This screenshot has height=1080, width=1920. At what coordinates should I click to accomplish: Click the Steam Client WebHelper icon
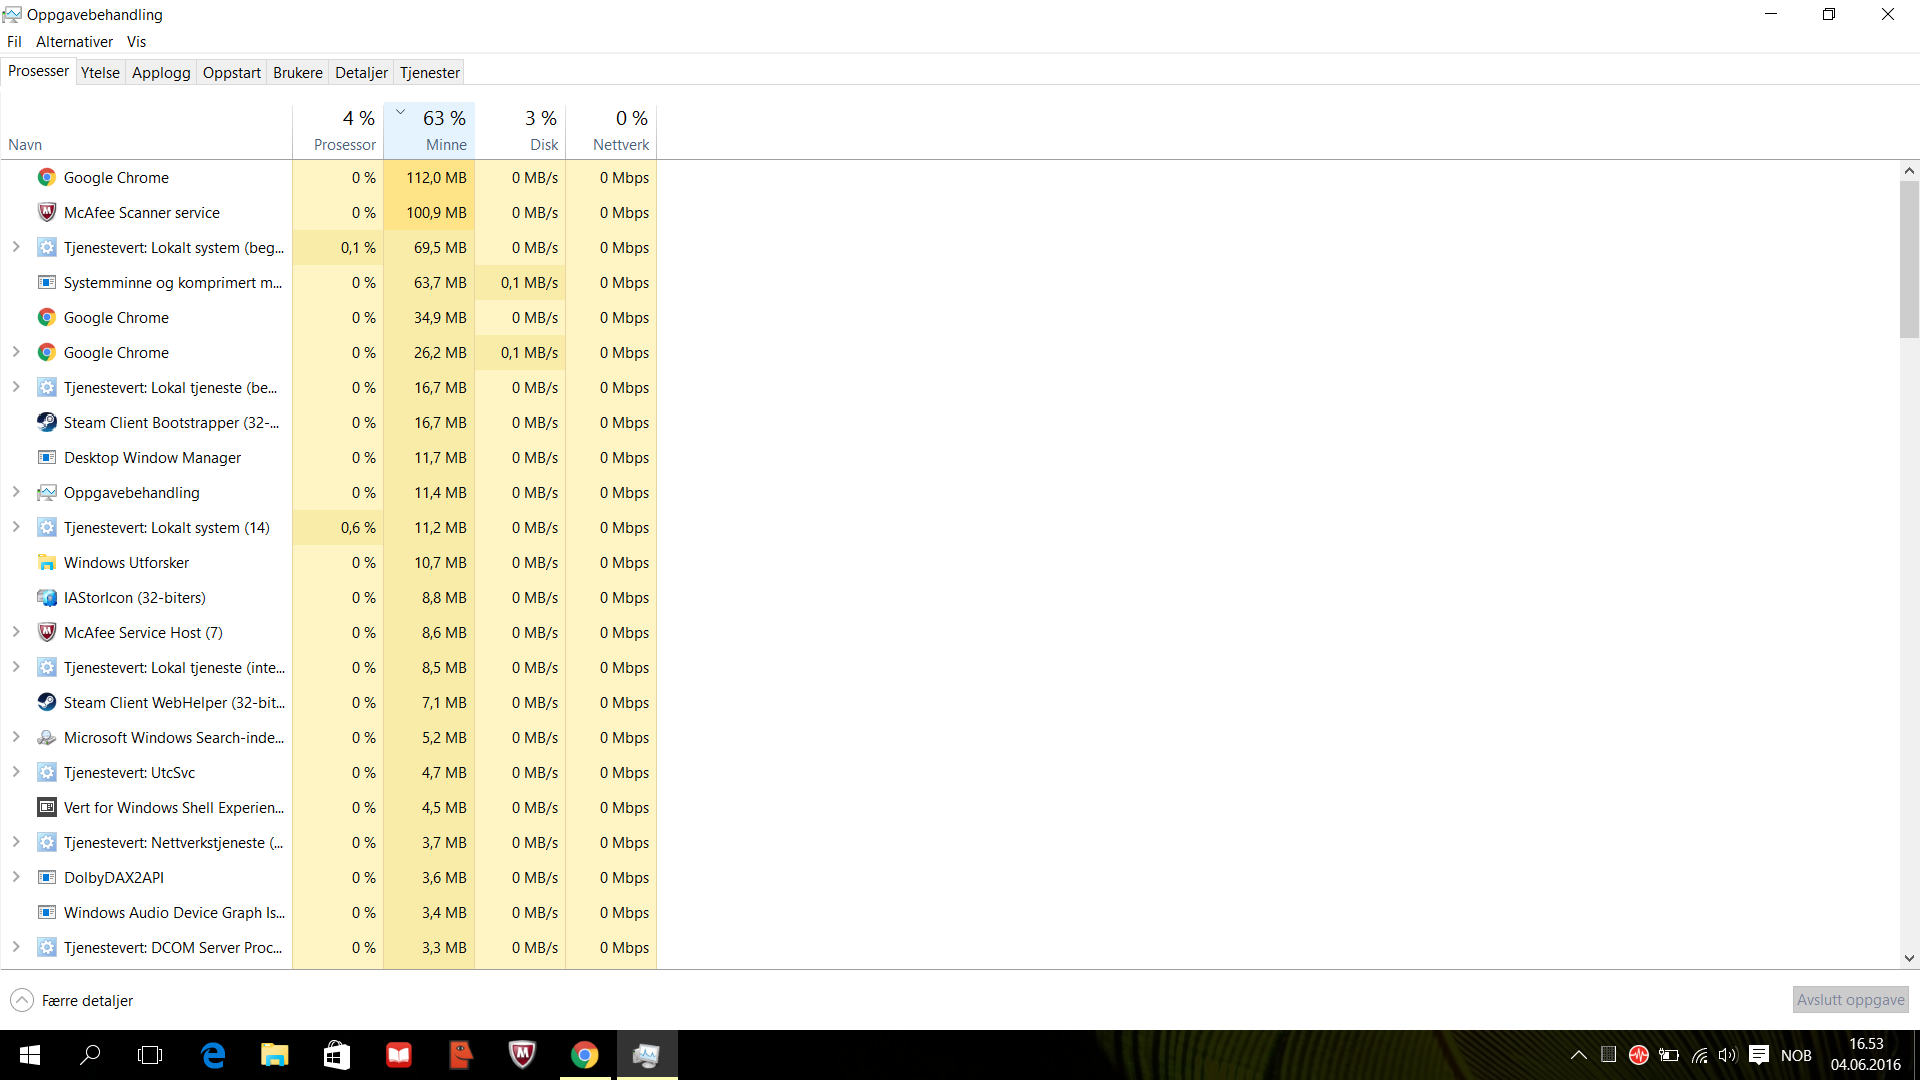point(47,702)
